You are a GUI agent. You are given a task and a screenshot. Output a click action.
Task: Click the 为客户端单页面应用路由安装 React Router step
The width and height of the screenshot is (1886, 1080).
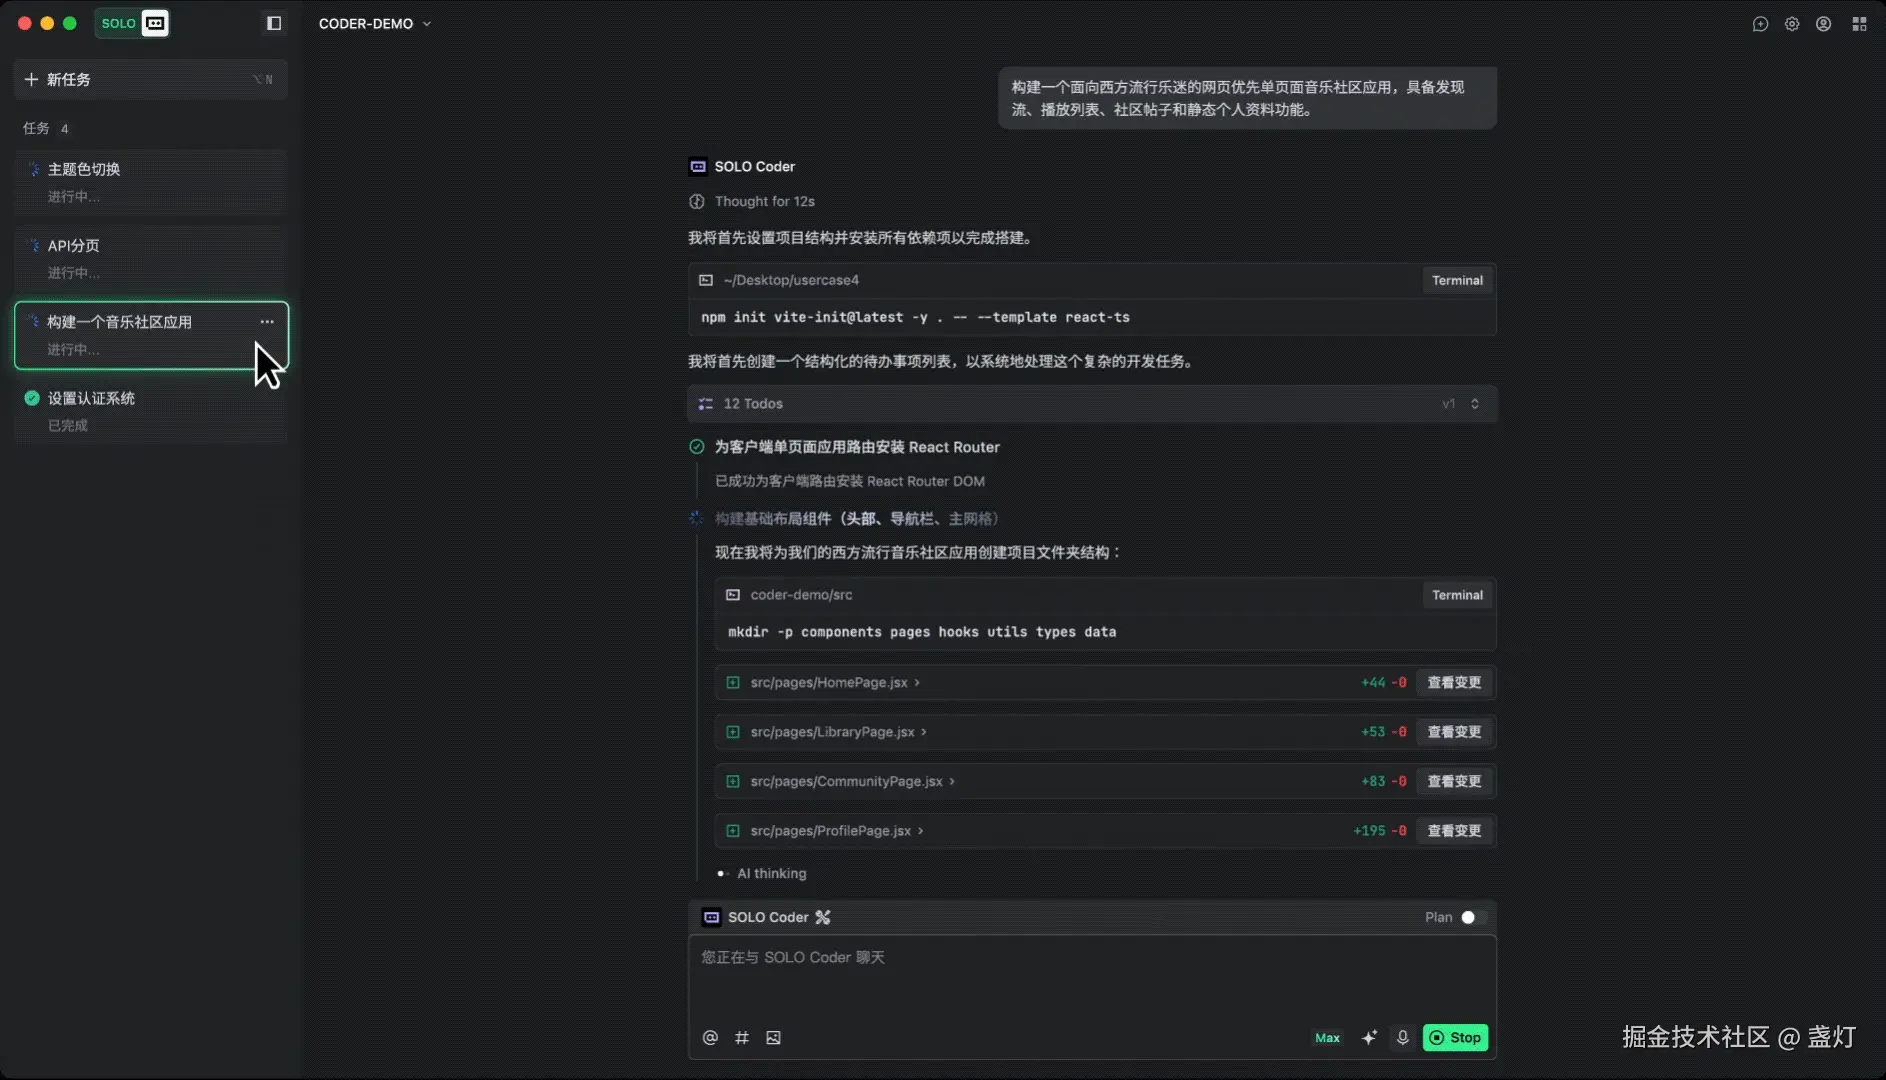857,447
